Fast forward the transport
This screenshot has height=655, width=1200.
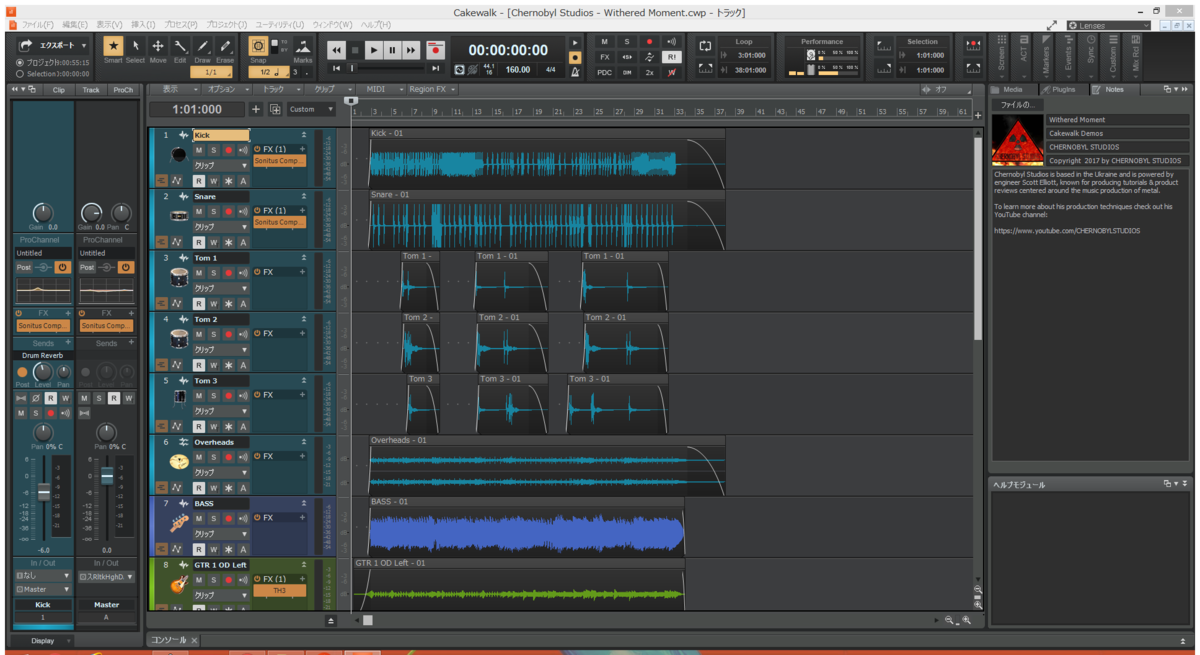[411, 50]
